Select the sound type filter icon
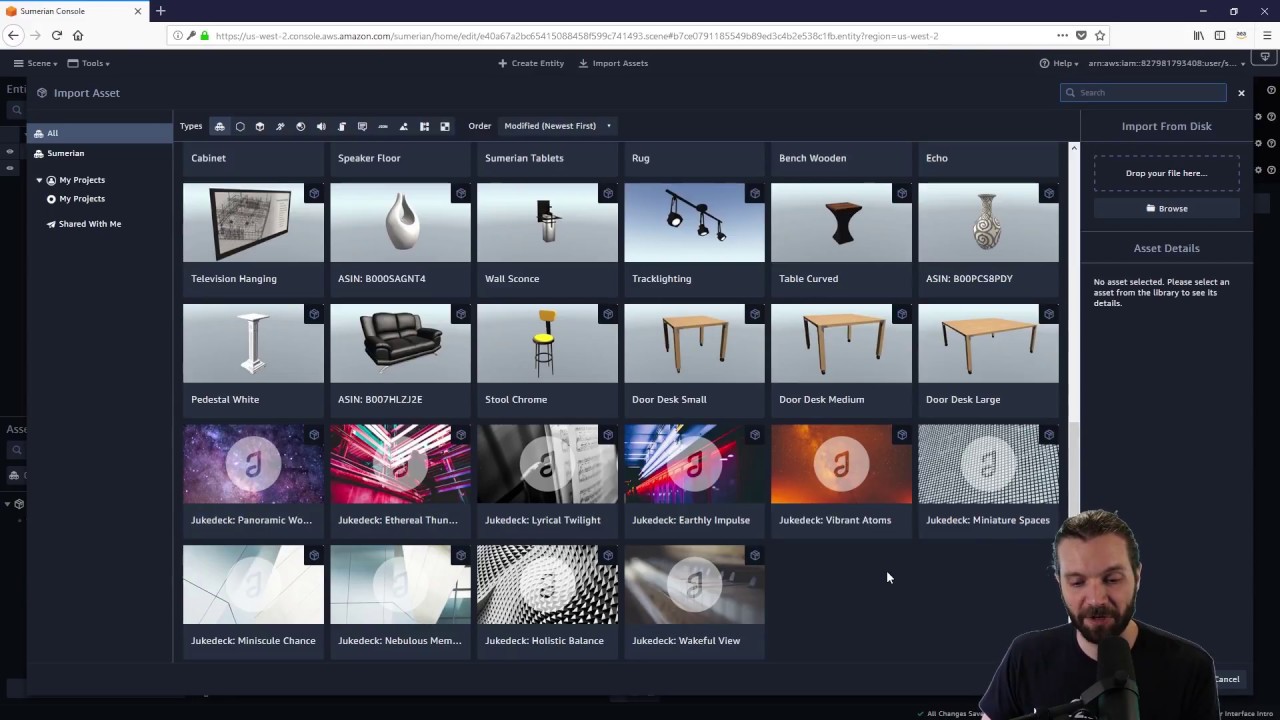 tap(321, 126)
